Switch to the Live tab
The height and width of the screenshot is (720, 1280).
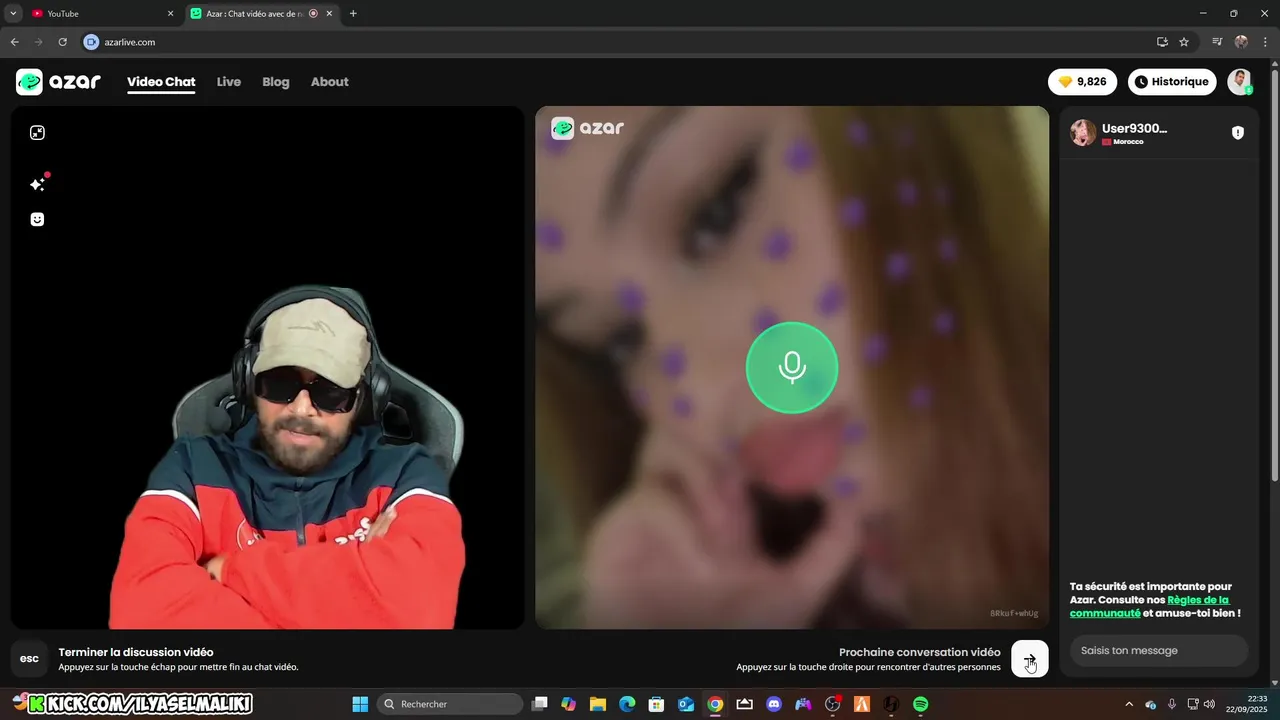tap(229, 82)
